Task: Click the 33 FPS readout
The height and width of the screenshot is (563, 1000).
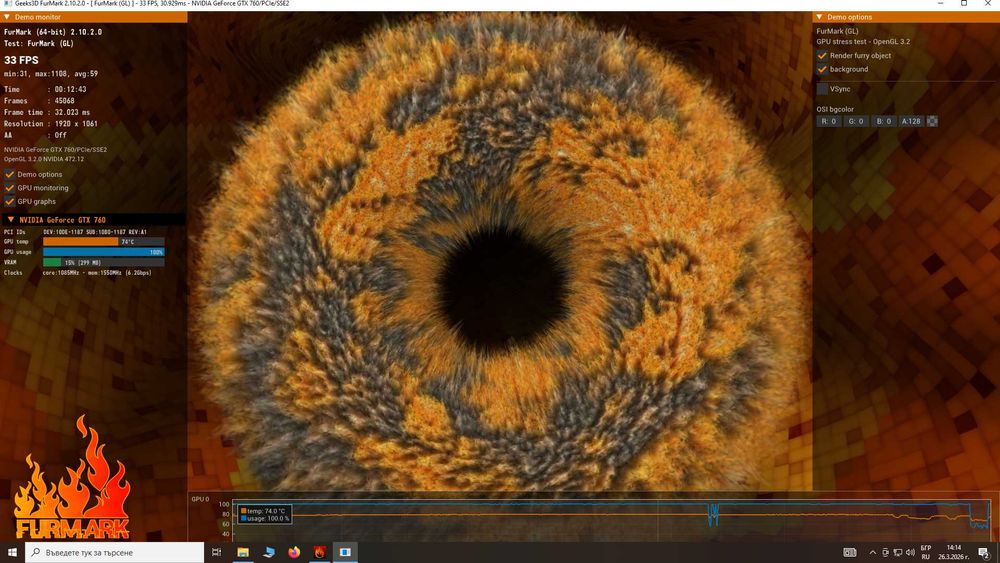Action: click(x=21, y=60)
